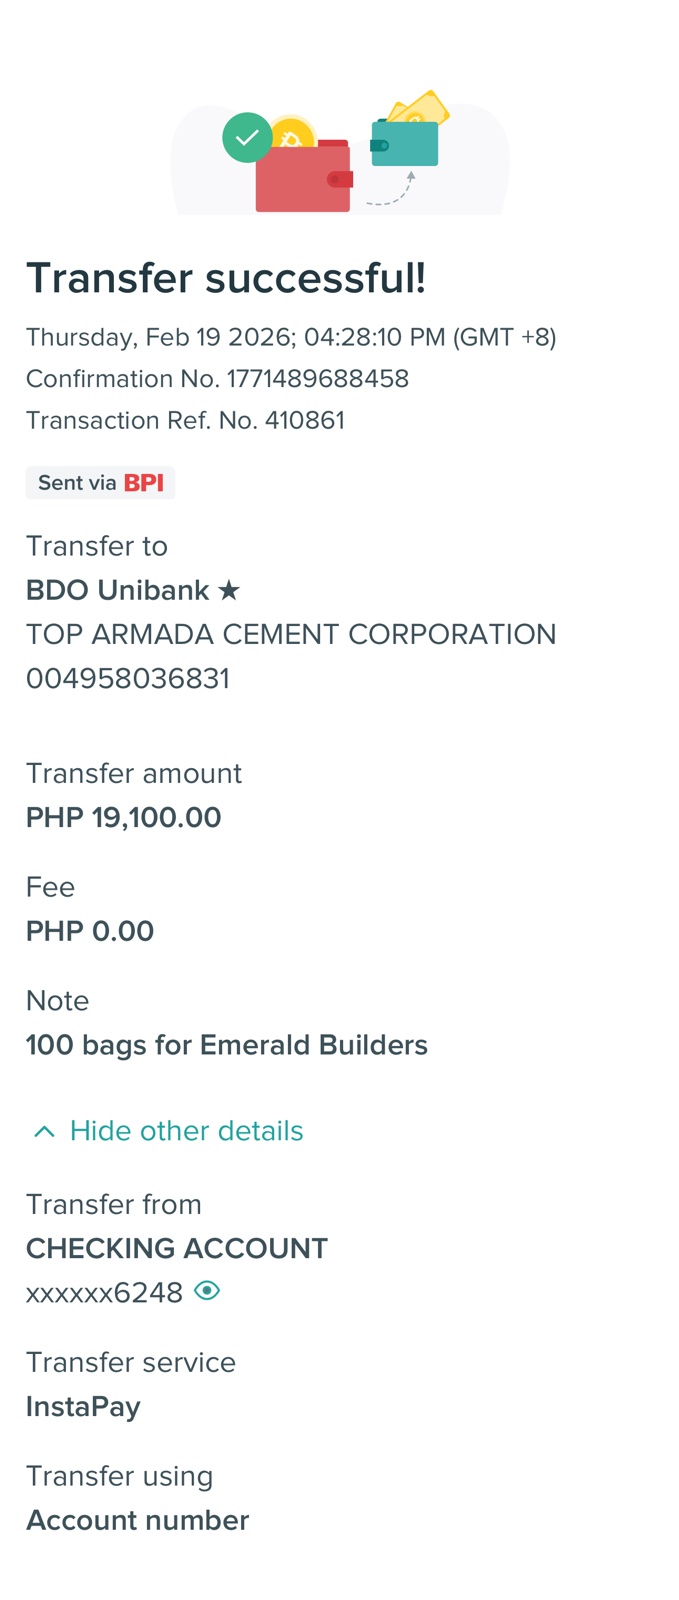
Task: Click the red BPI logo
Action: [x=144, y=483]
